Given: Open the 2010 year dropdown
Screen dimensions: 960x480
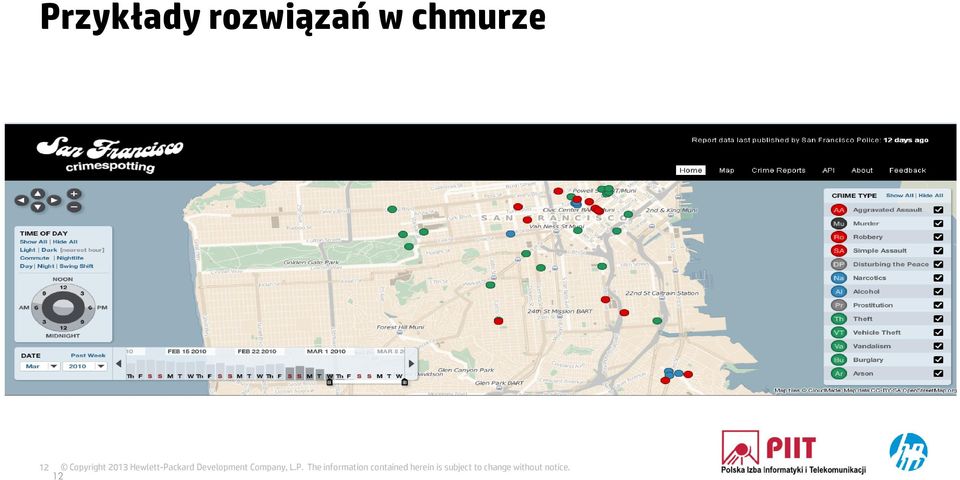Looking at the screenshot, I should pyautogui.click(x=84, y=366).
